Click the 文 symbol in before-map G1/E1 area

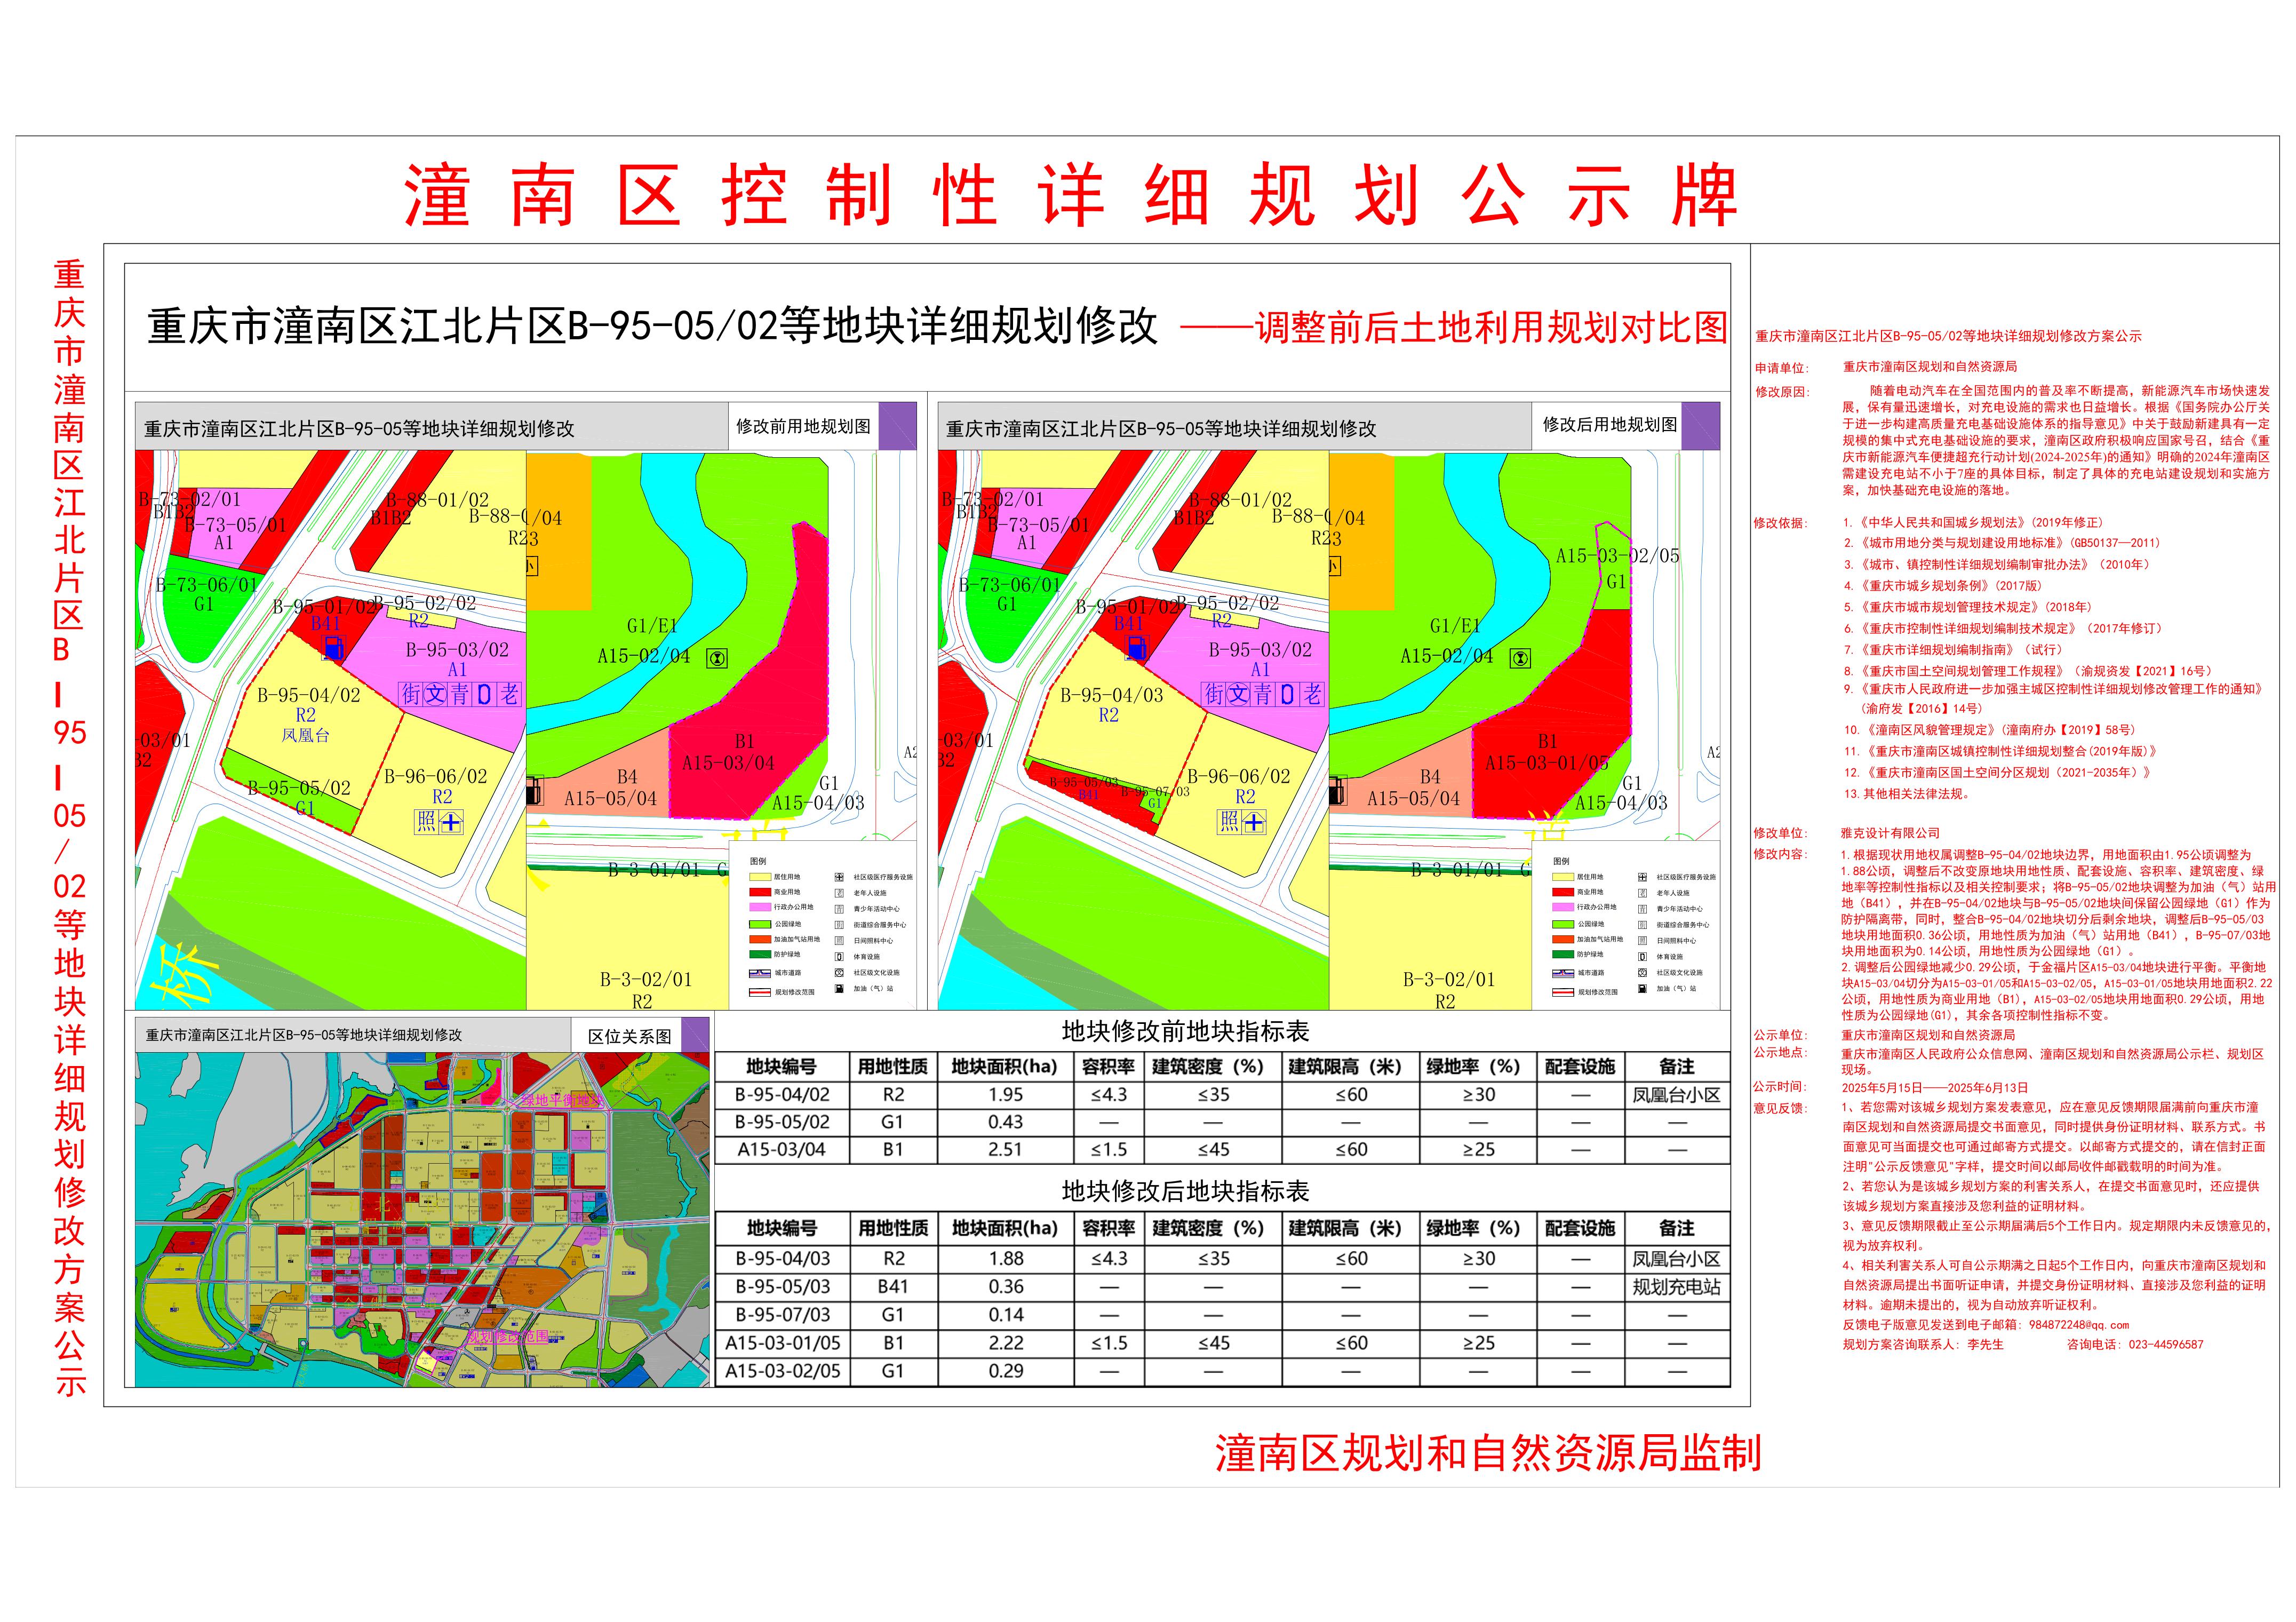(717, 658)
